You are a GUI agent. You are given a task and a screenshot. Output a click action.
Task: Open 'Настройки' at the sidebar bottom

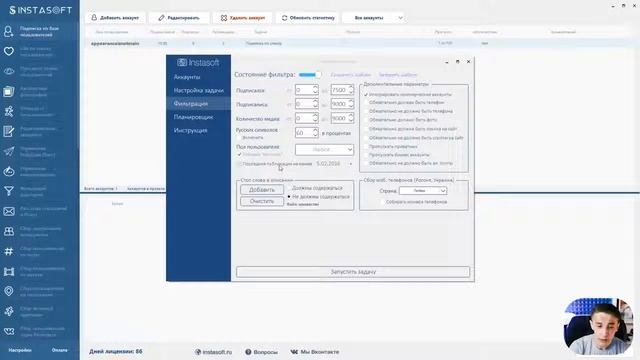coord(20,350)
